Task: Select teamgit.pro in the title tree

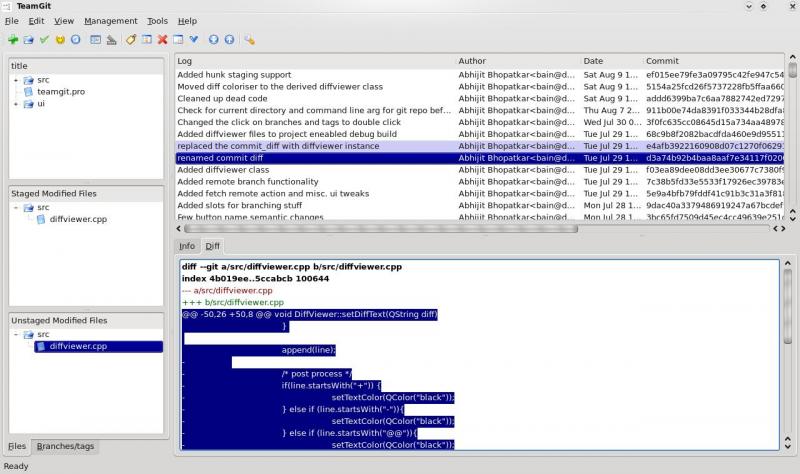Action: (x=61, y=92)
